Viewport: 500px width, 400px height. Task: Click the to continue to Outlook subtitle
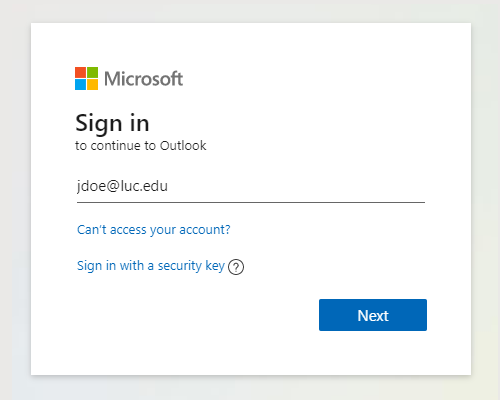(141, 146)
